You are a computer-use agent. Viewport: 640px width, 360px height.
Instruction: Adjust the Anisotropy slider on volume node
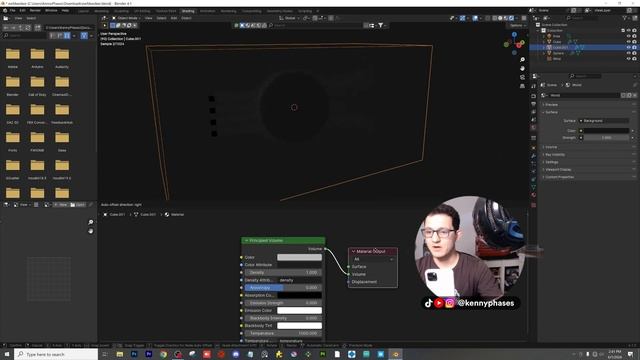pyautogui.click(x=283, y=288)
